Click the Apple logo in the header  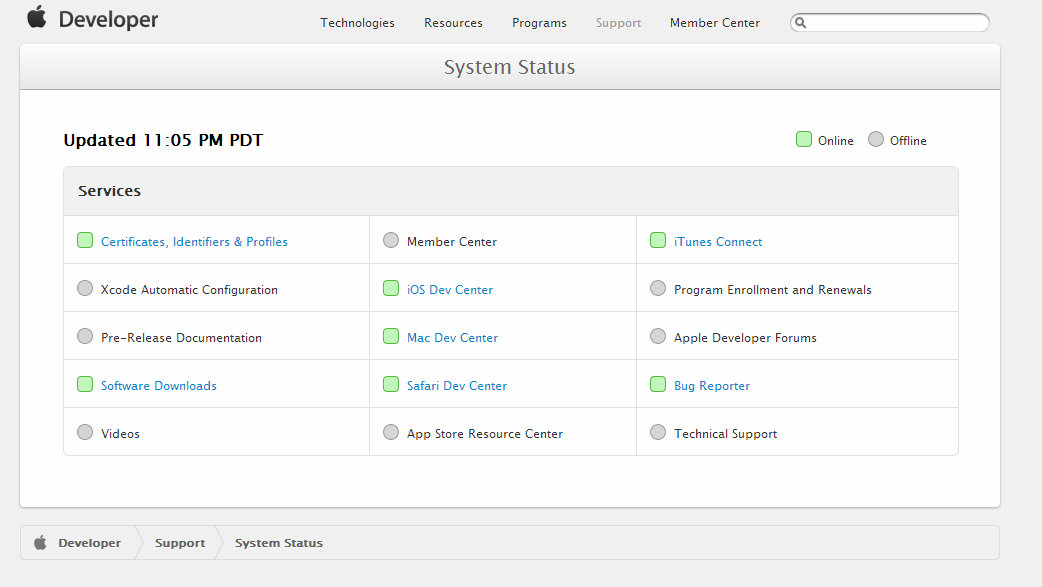click(37, 17)
